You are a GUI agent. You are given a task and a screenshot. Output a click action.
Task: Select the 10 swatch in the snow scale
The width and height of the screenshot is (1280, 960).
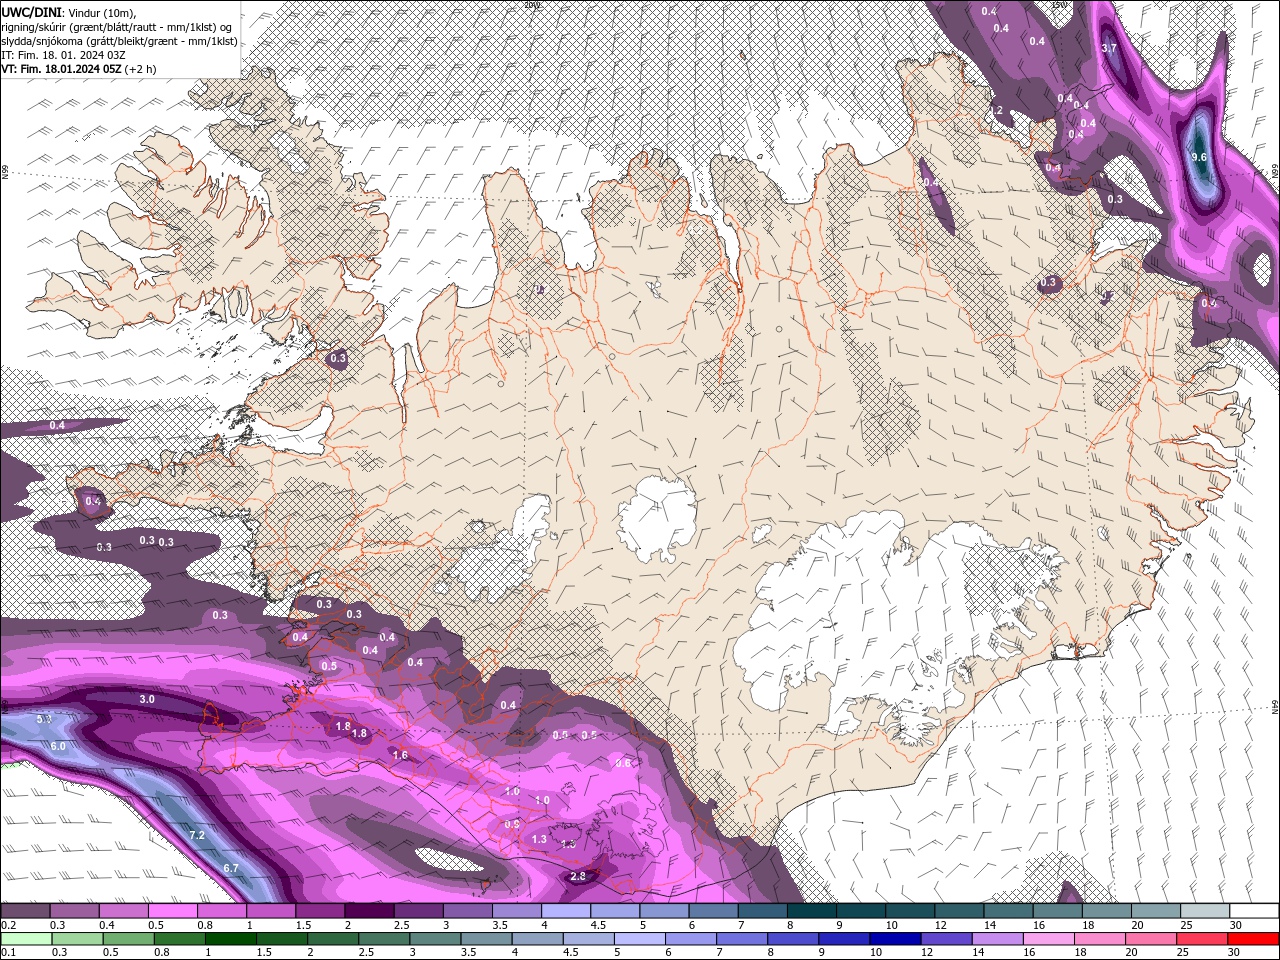[910, 911]
